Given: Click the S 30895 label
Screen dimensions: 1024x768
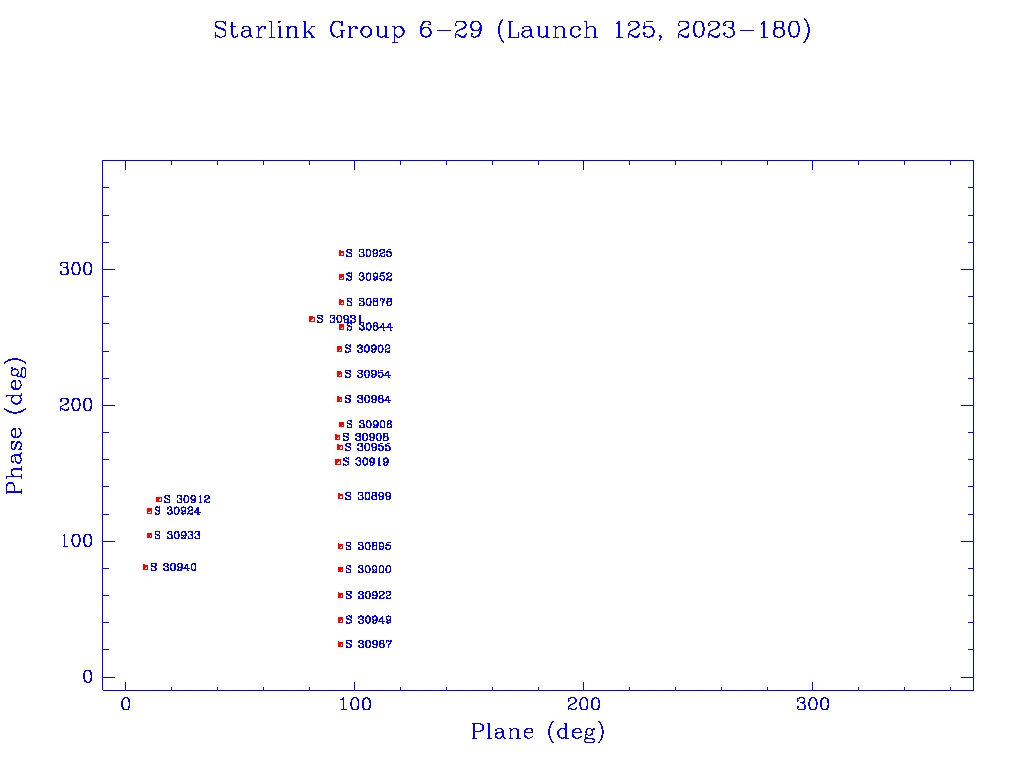Looking at the screenshot, I should [368, 546].
